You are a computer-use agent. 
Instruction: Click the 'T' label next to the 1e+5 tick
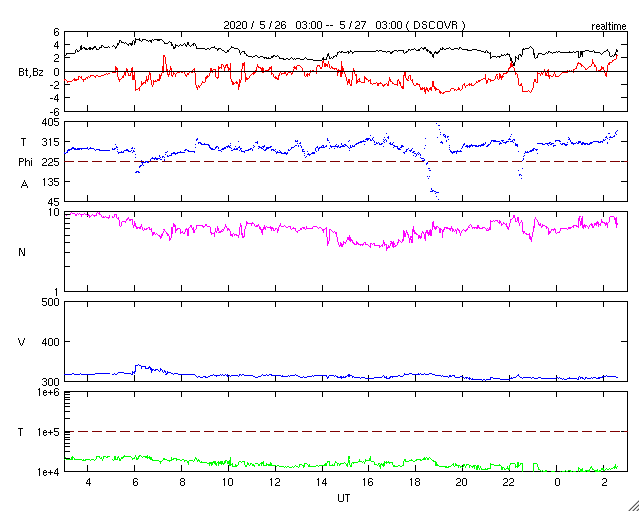(20, 432)
